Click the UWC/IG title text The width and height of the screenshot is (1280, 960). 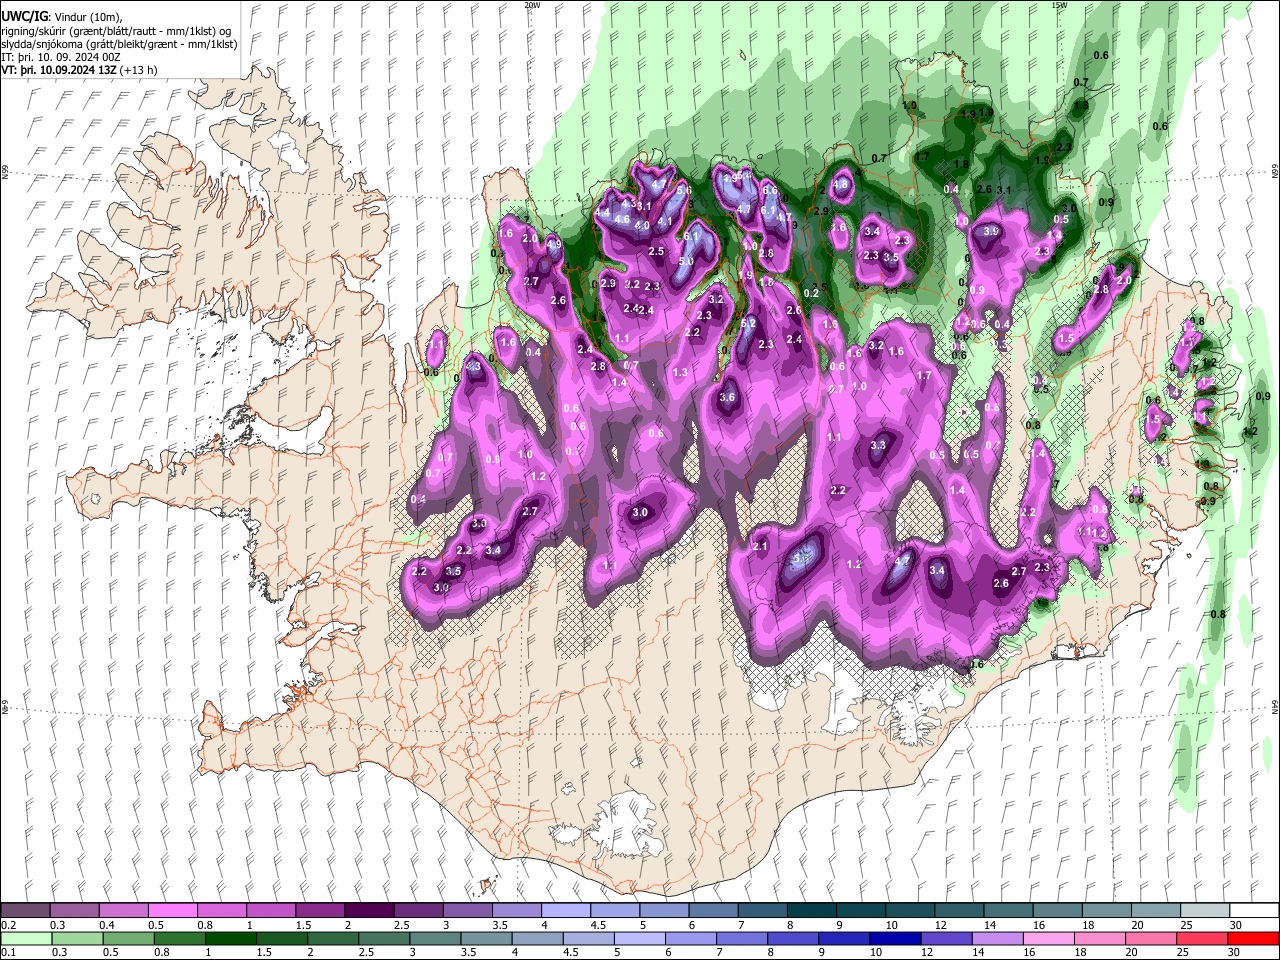(x=23, y=17)
